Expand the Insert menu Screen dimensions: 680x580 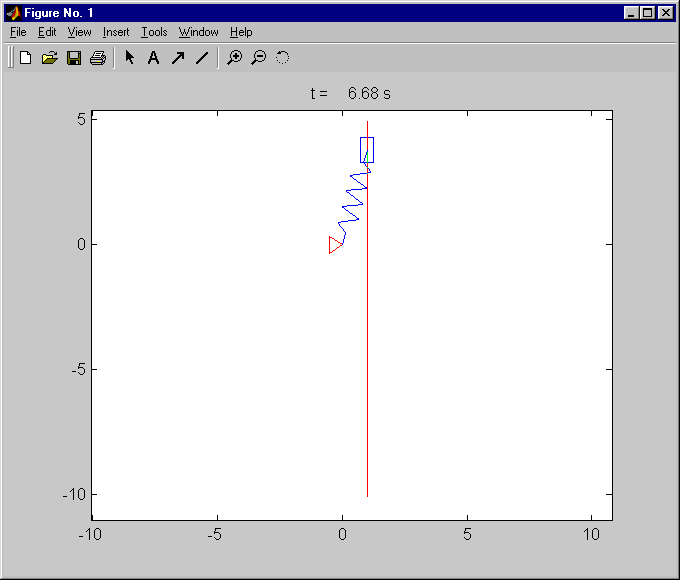tap(116, 32)
